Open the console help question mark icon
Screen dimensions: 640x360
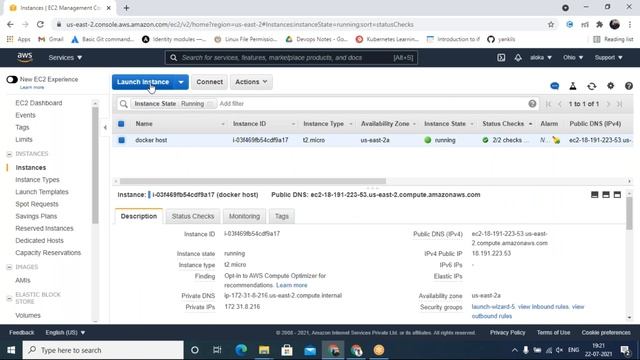point(629,86)
